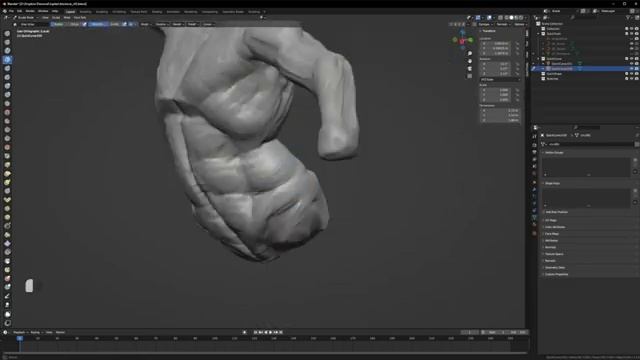Switch viewport to wireframe shading
640x360 pixels.
coord(507,18)
